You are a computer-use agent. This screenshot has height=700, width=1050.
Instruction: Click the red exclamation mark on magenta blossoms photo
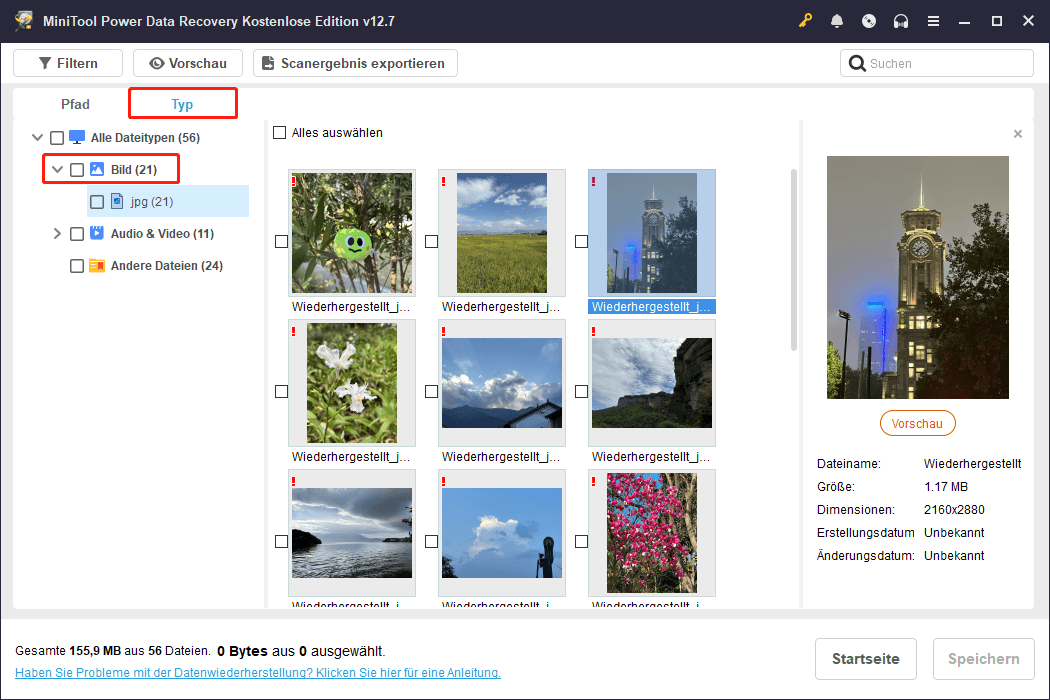tap(593, 481)
